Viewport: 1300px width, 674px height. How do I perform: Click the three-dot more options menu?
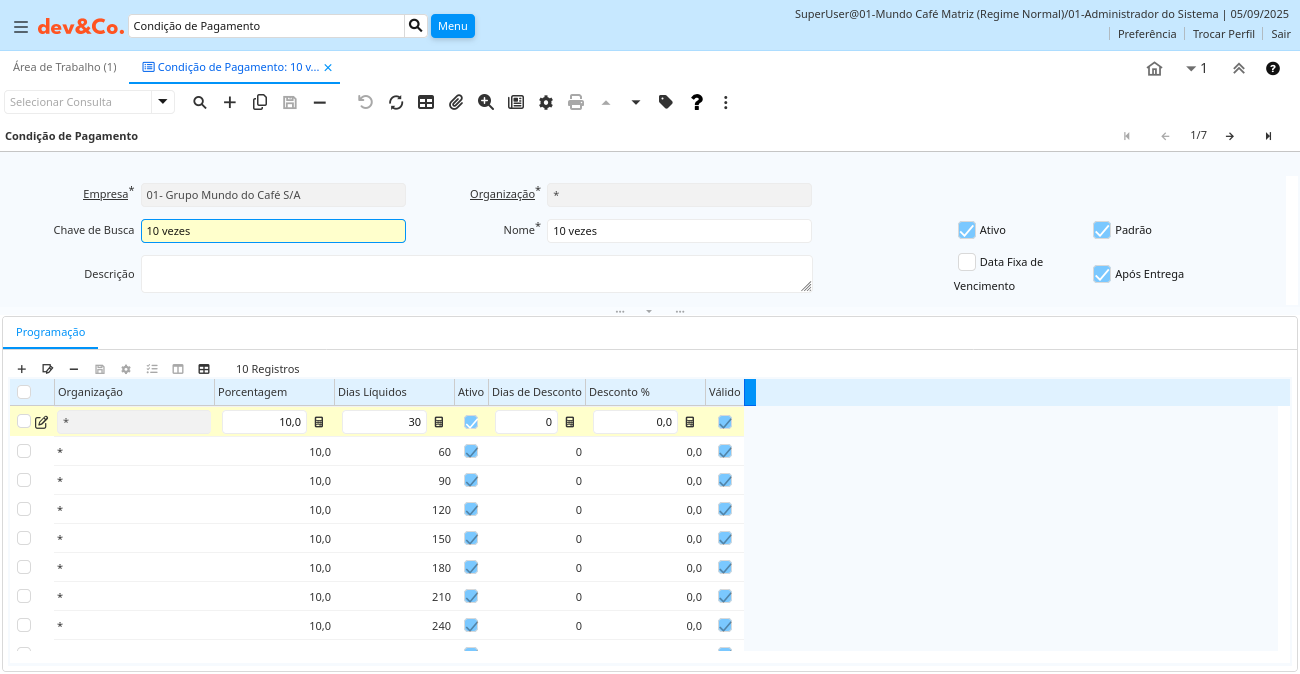pos(726,102)
